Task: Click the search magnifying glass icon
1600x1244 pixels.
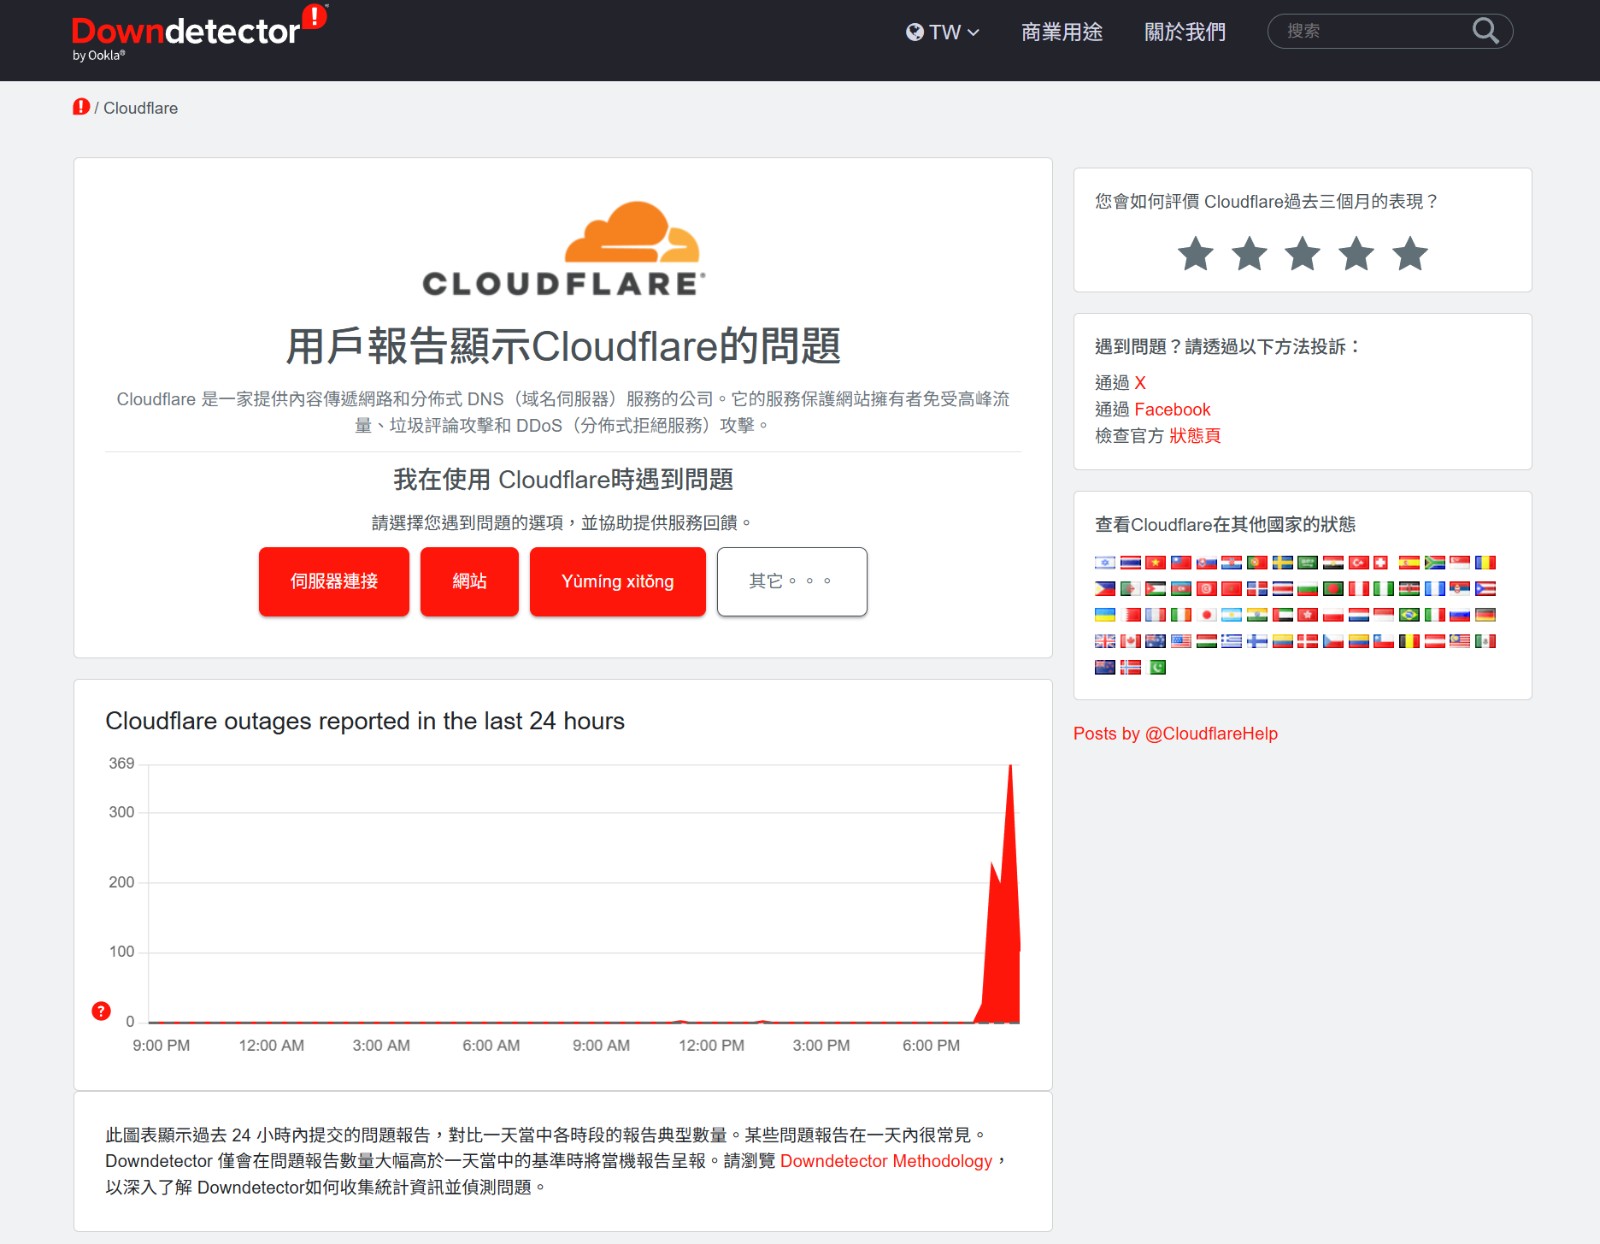Action: [1486, 31]
